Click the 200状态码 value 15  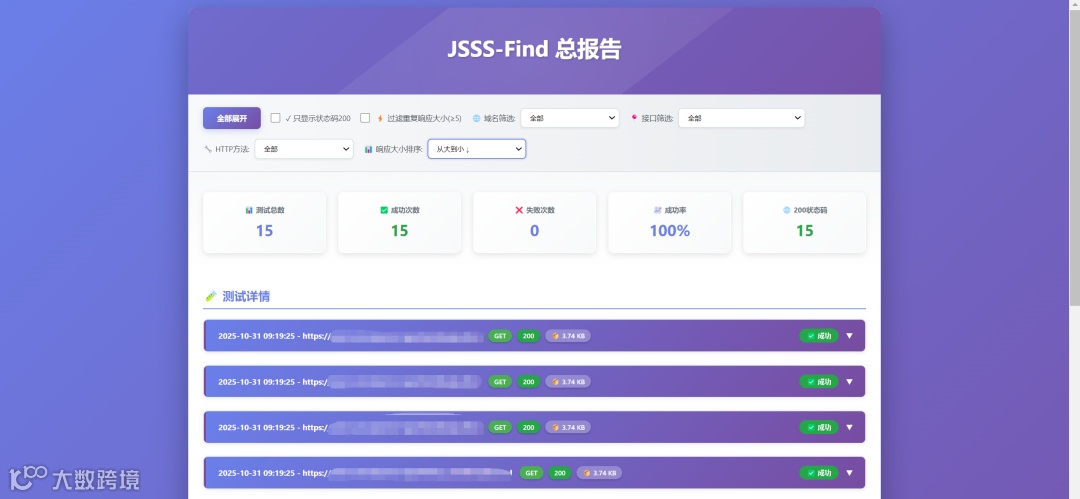click(x=804, y=231)
